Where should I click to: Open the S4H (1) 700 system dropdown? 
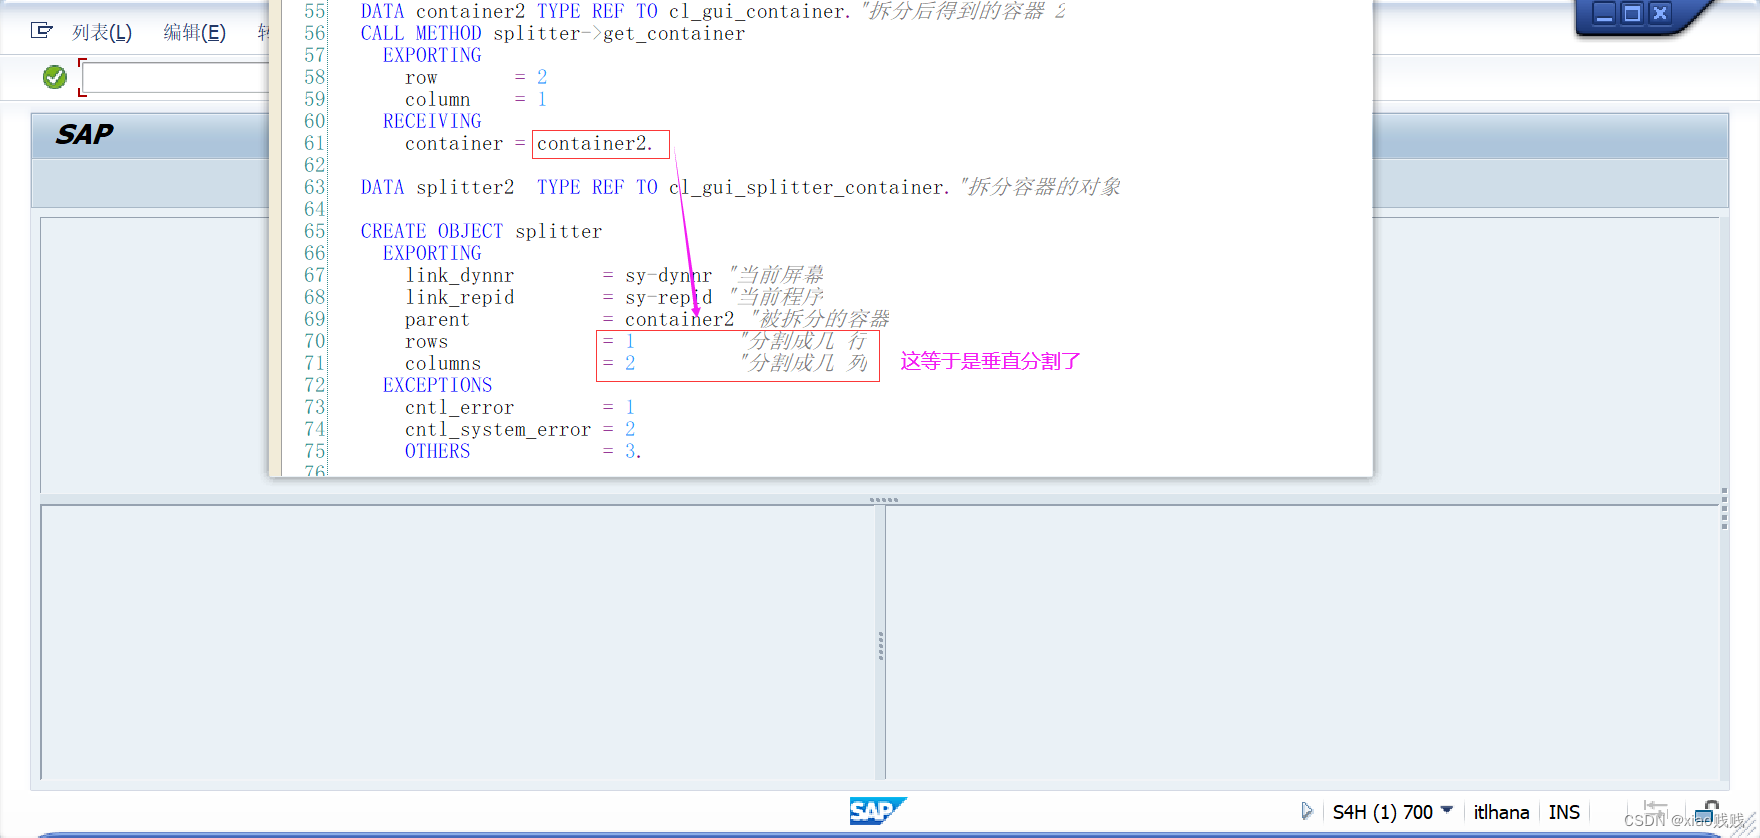tap(1392, 812)
